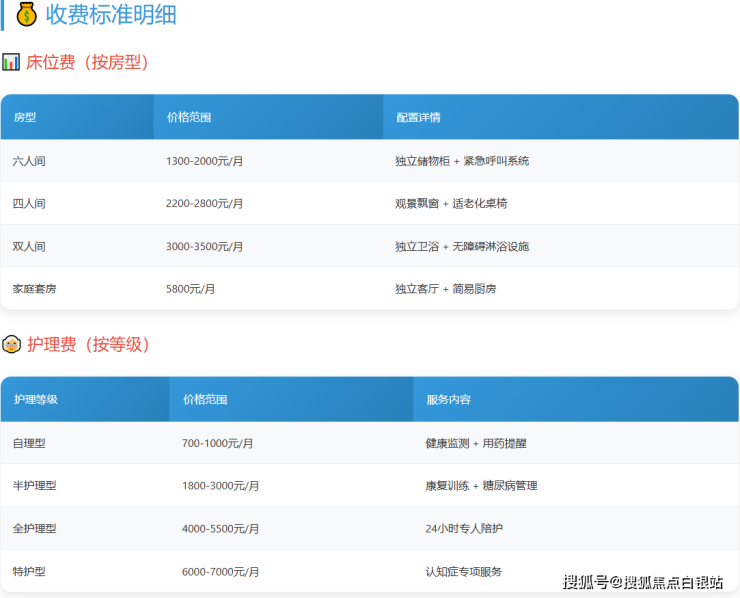Select the 六人间 row label
740x598 pixels.
click(29, 161)
